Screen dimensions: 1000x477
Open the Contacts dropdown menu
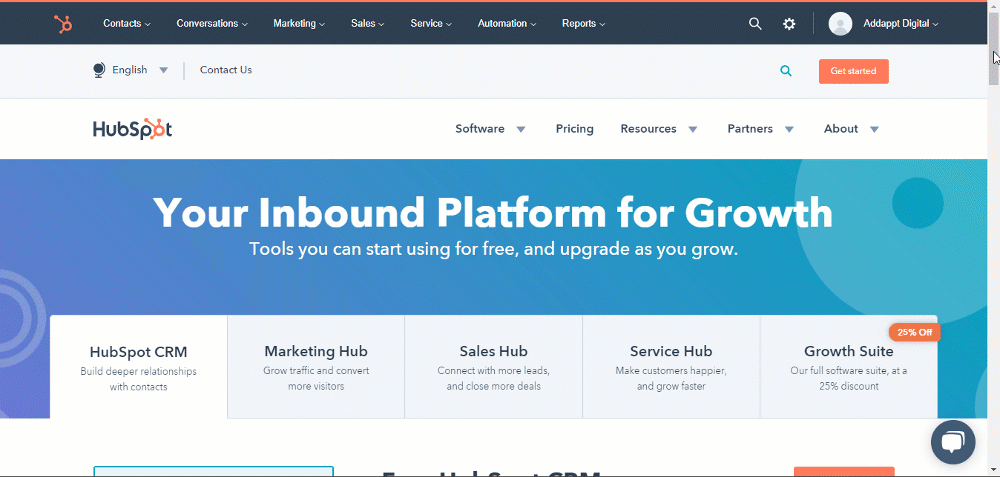[127, 24]
